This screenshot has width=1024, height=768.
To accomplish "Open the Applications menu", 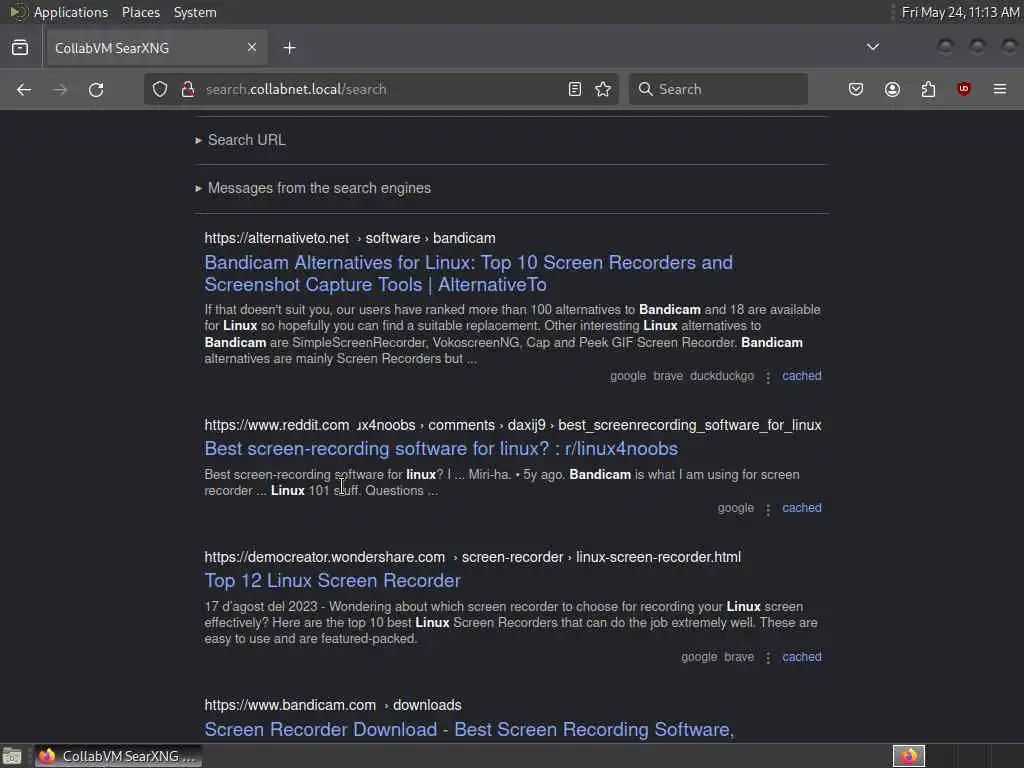I will pos(71,12).
